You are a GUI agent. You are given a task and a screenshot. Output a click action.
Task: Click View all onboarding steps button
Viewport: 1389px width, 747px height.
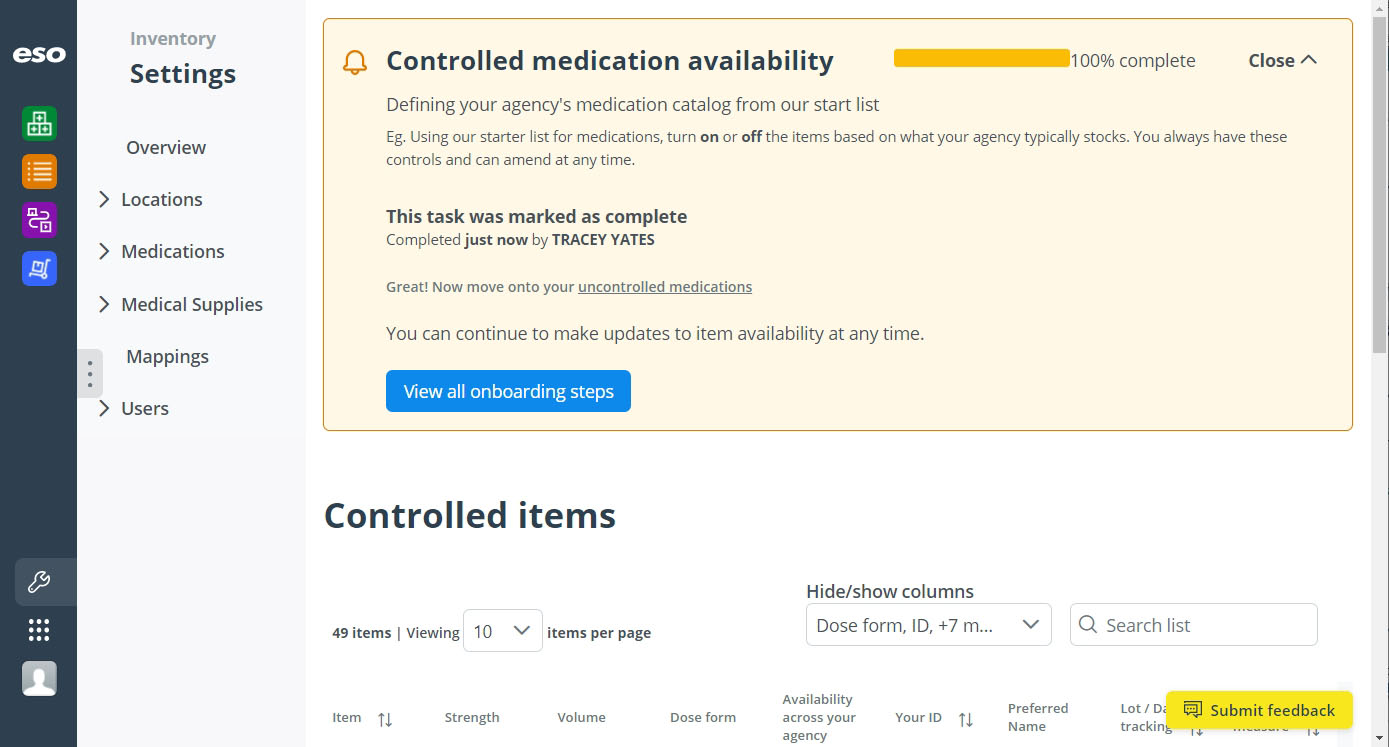508,391
